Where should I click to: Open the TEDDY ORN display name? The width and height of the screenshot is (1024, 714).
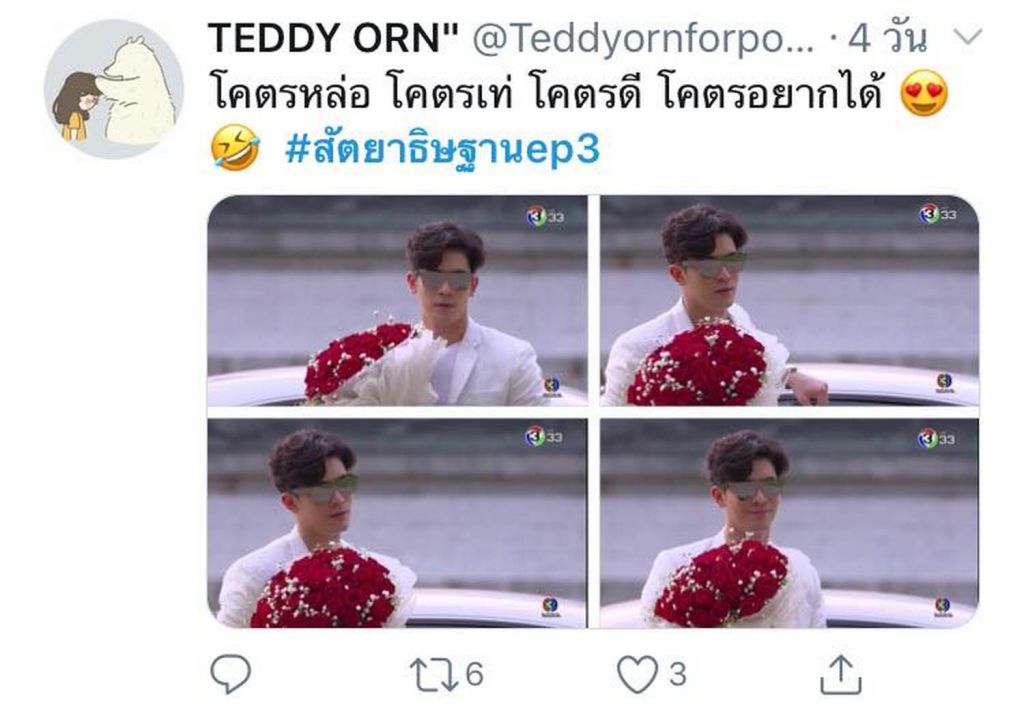point(333,38)
